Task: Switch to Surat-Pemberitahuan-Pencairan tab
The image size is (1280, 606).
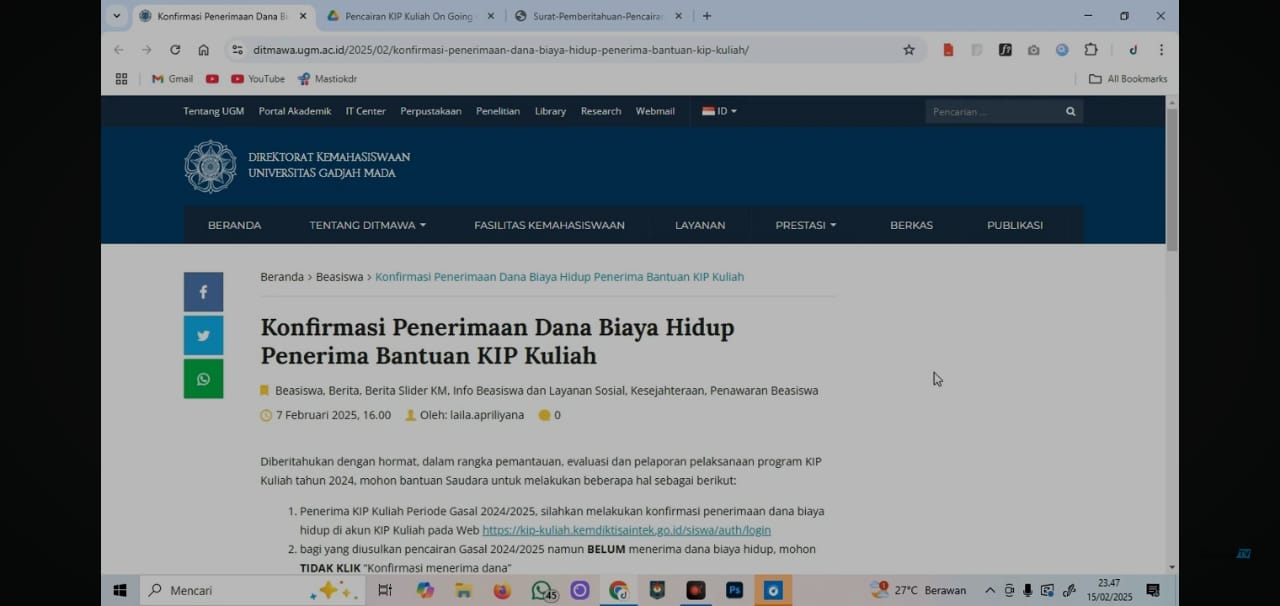Action: (x=600, y=16)
